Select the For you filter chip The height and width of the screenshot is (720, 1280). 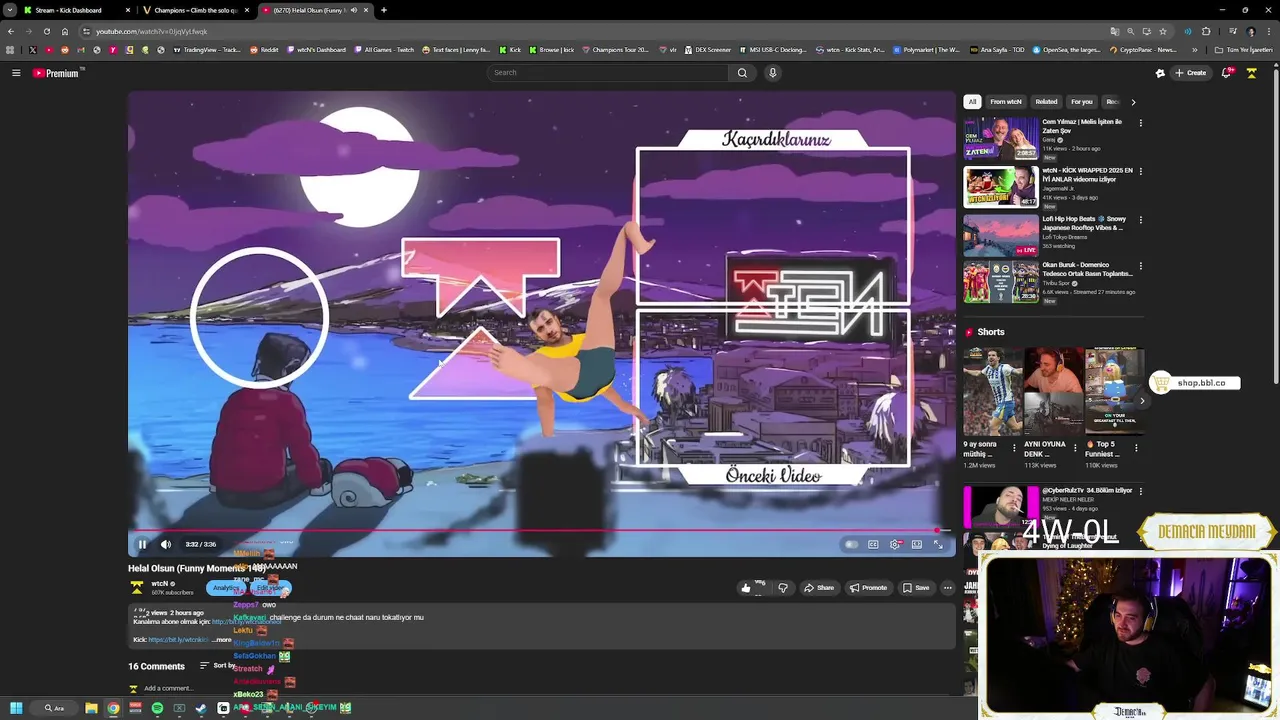click(1082, 102)
